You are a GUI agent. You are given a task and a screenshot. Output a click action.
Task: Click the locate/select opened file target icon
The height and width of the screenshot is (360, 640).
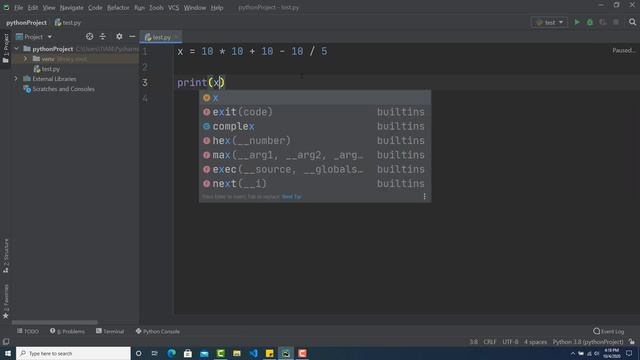[89, 37]
